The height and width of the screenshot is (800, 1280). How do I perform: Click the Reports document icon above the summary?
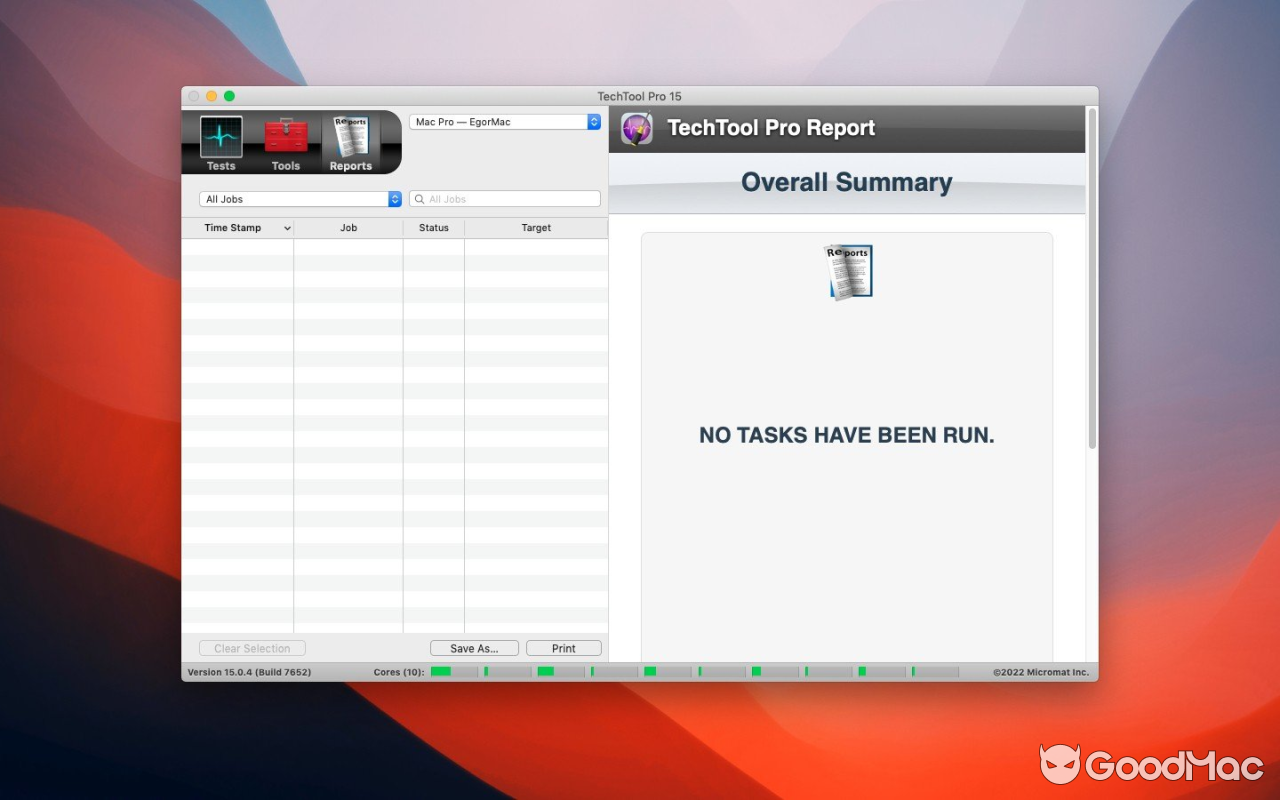tap(848, 270)
